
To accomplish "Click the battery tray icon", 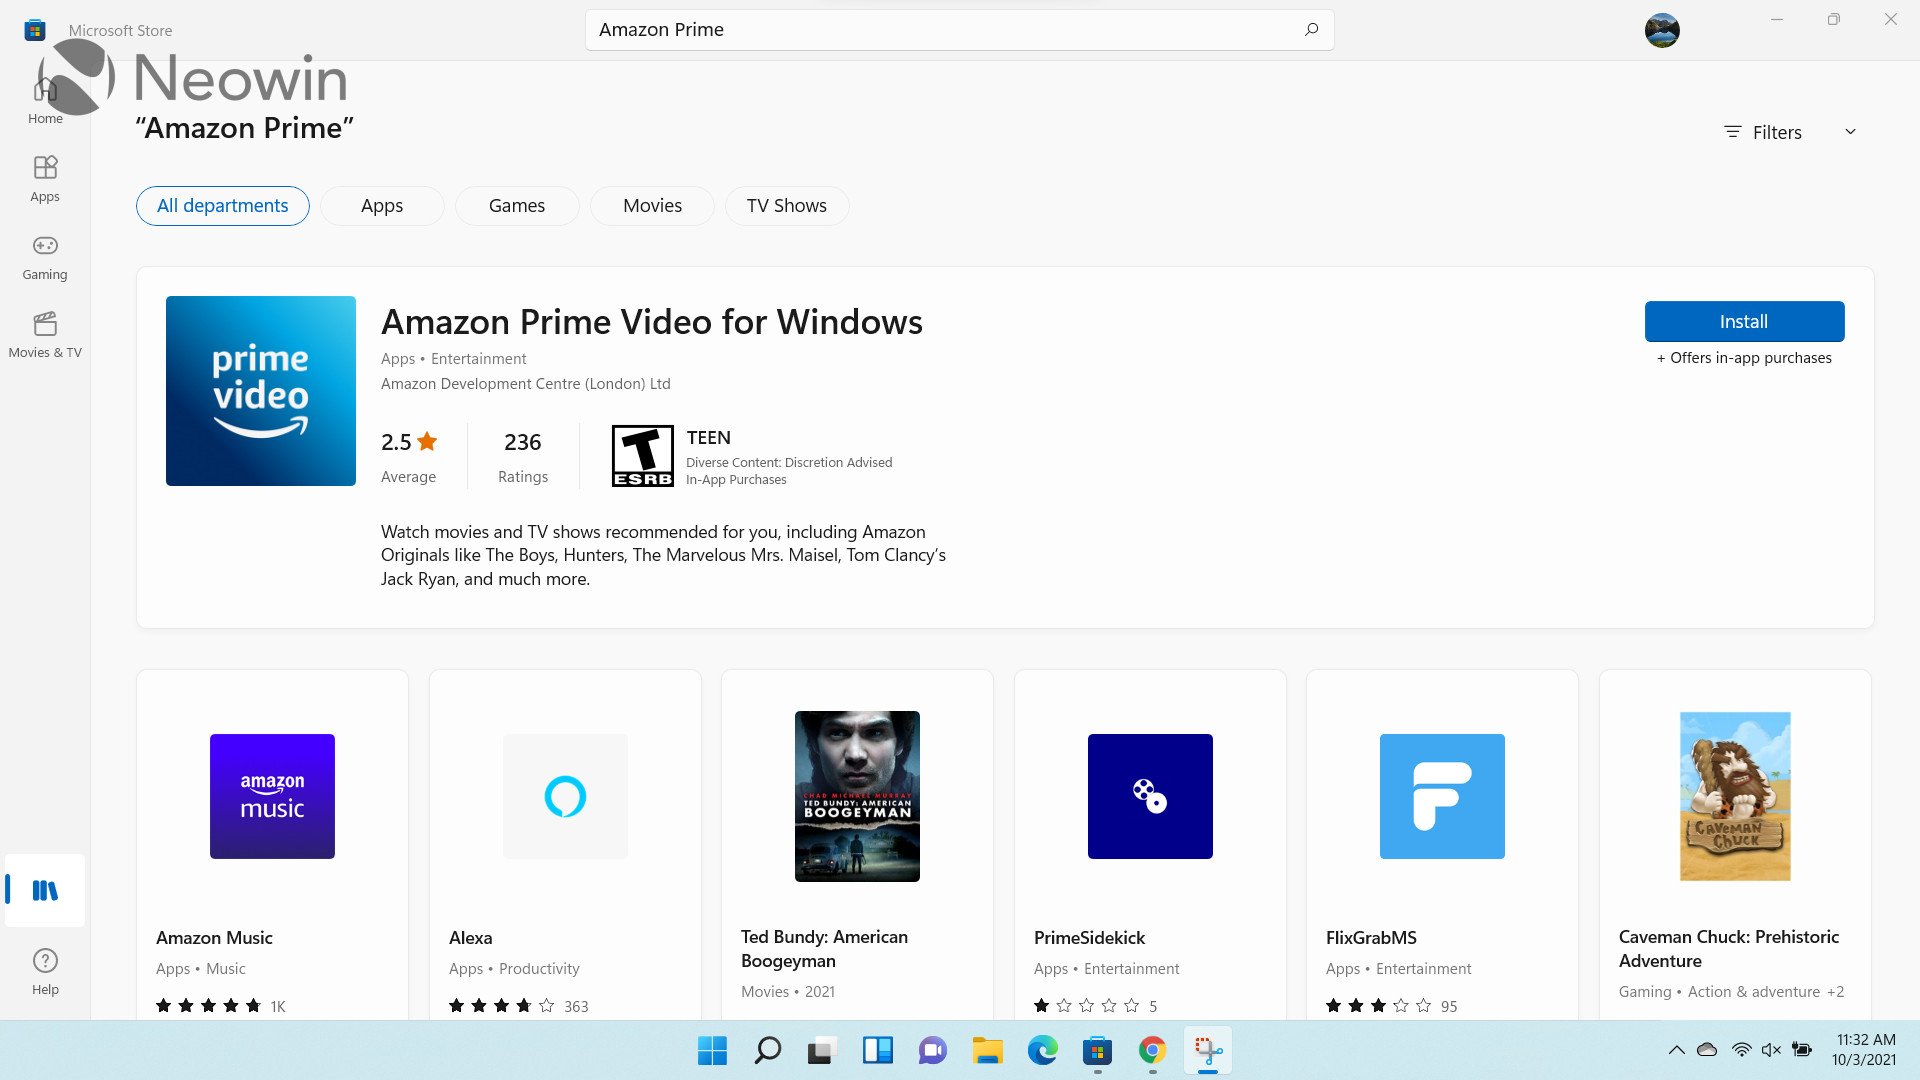I will pos(1802,1050).
